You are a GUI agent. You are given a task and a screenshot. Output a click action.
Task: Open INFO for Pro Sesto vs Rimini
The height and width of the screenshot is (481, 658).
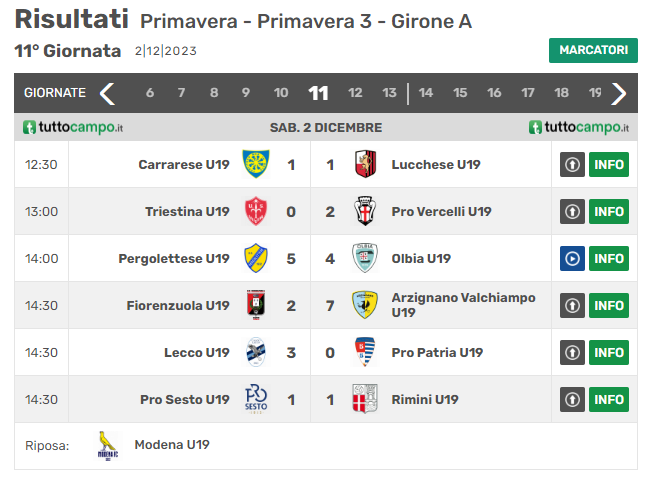[x=608, y=400]
